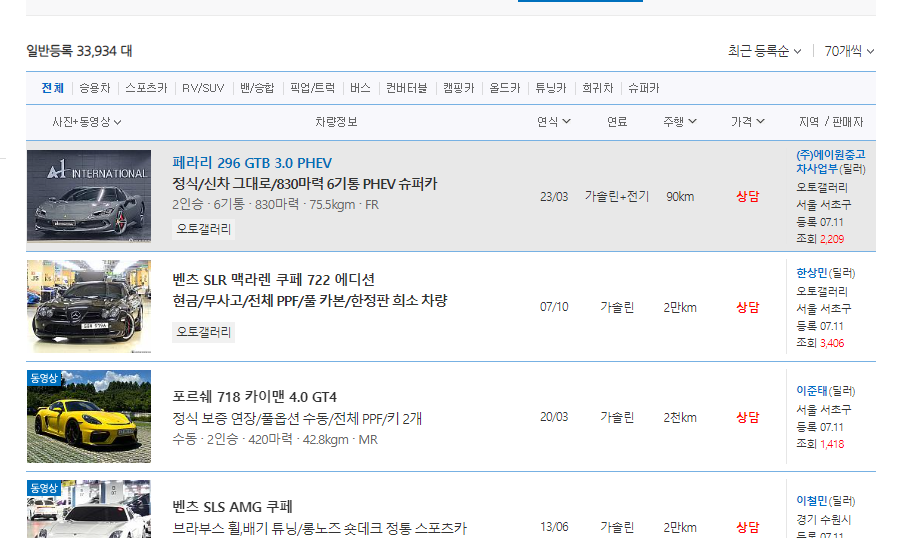The width and height of the screenshot is (910, 538).
Task: Click 상담 price on the SLS AMG row
Action: pyautogui.click(x=748, y=527)
